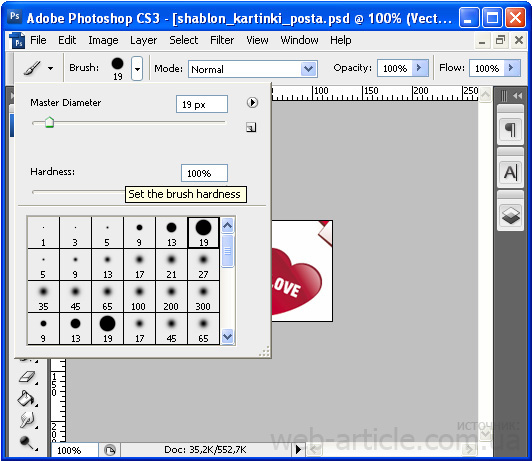532x461 pixels.
Task: Expand the collapsed panel dock arrows
Action: pyautogui.click(x=518, y=96)
